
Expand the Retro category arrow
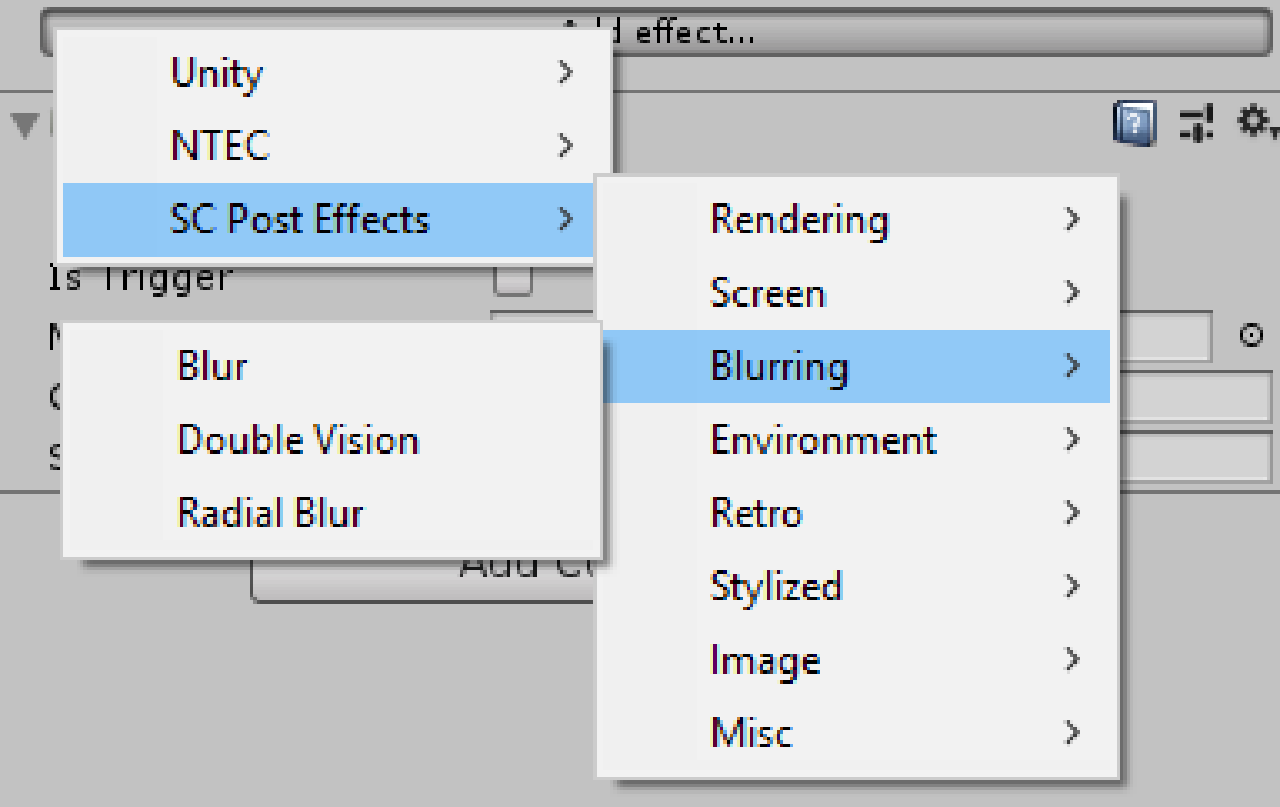click(1072, 513)
